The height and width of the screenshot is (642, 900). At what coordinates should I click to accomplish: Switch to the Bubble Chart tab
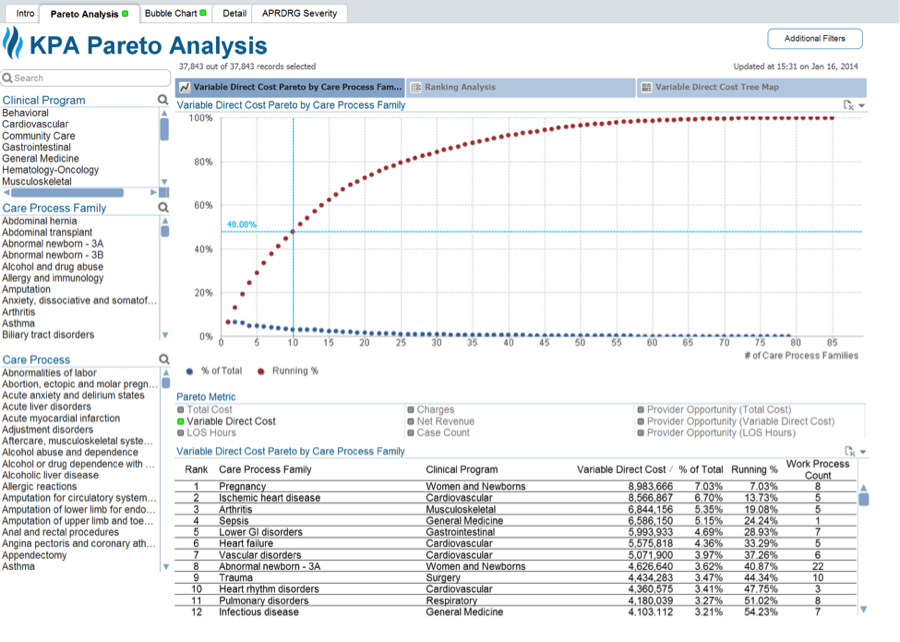coord(175,14)
